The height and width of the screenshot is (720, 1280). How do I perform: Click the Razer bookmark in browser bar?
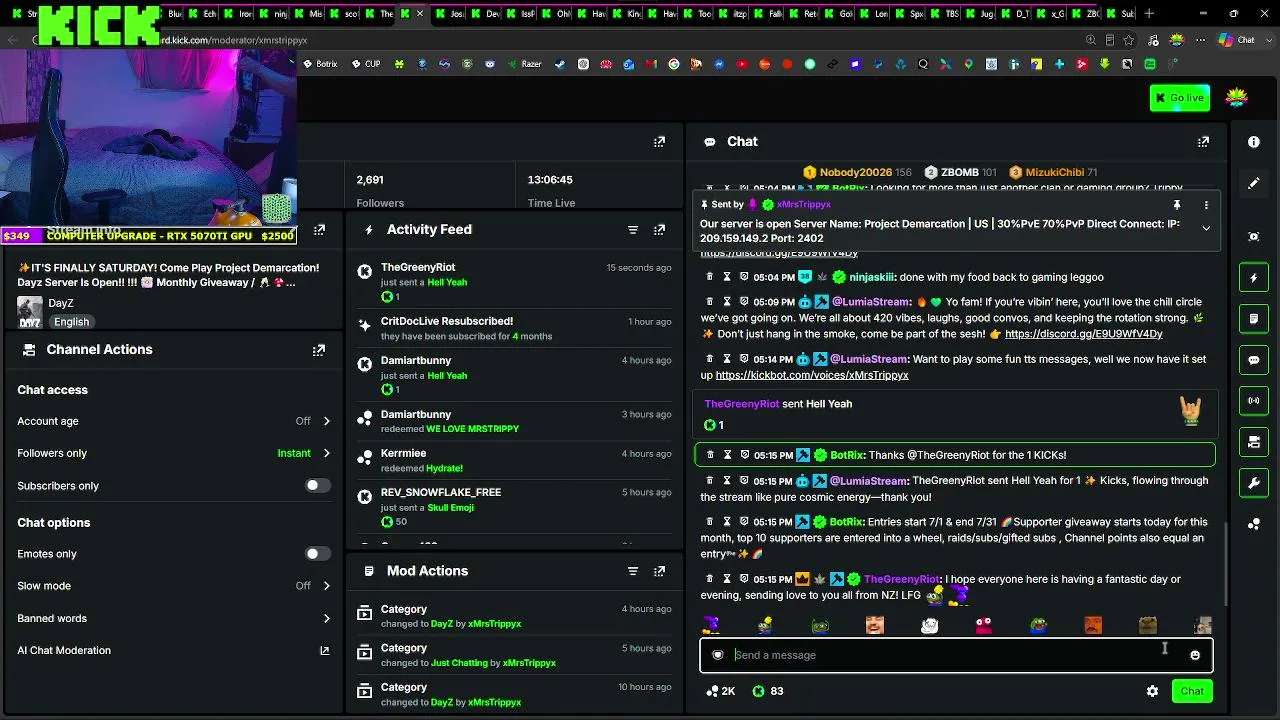(x=524, y=64)
